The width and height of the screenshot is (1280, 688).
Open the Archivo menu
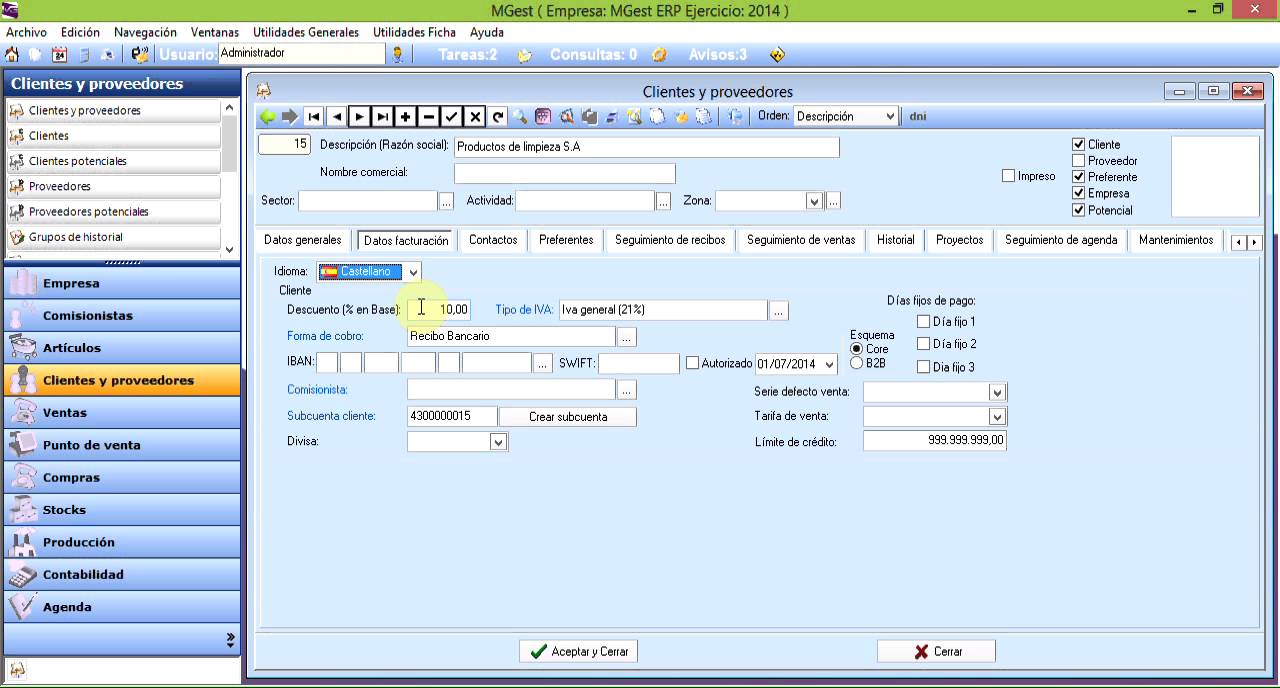[26, 32]
